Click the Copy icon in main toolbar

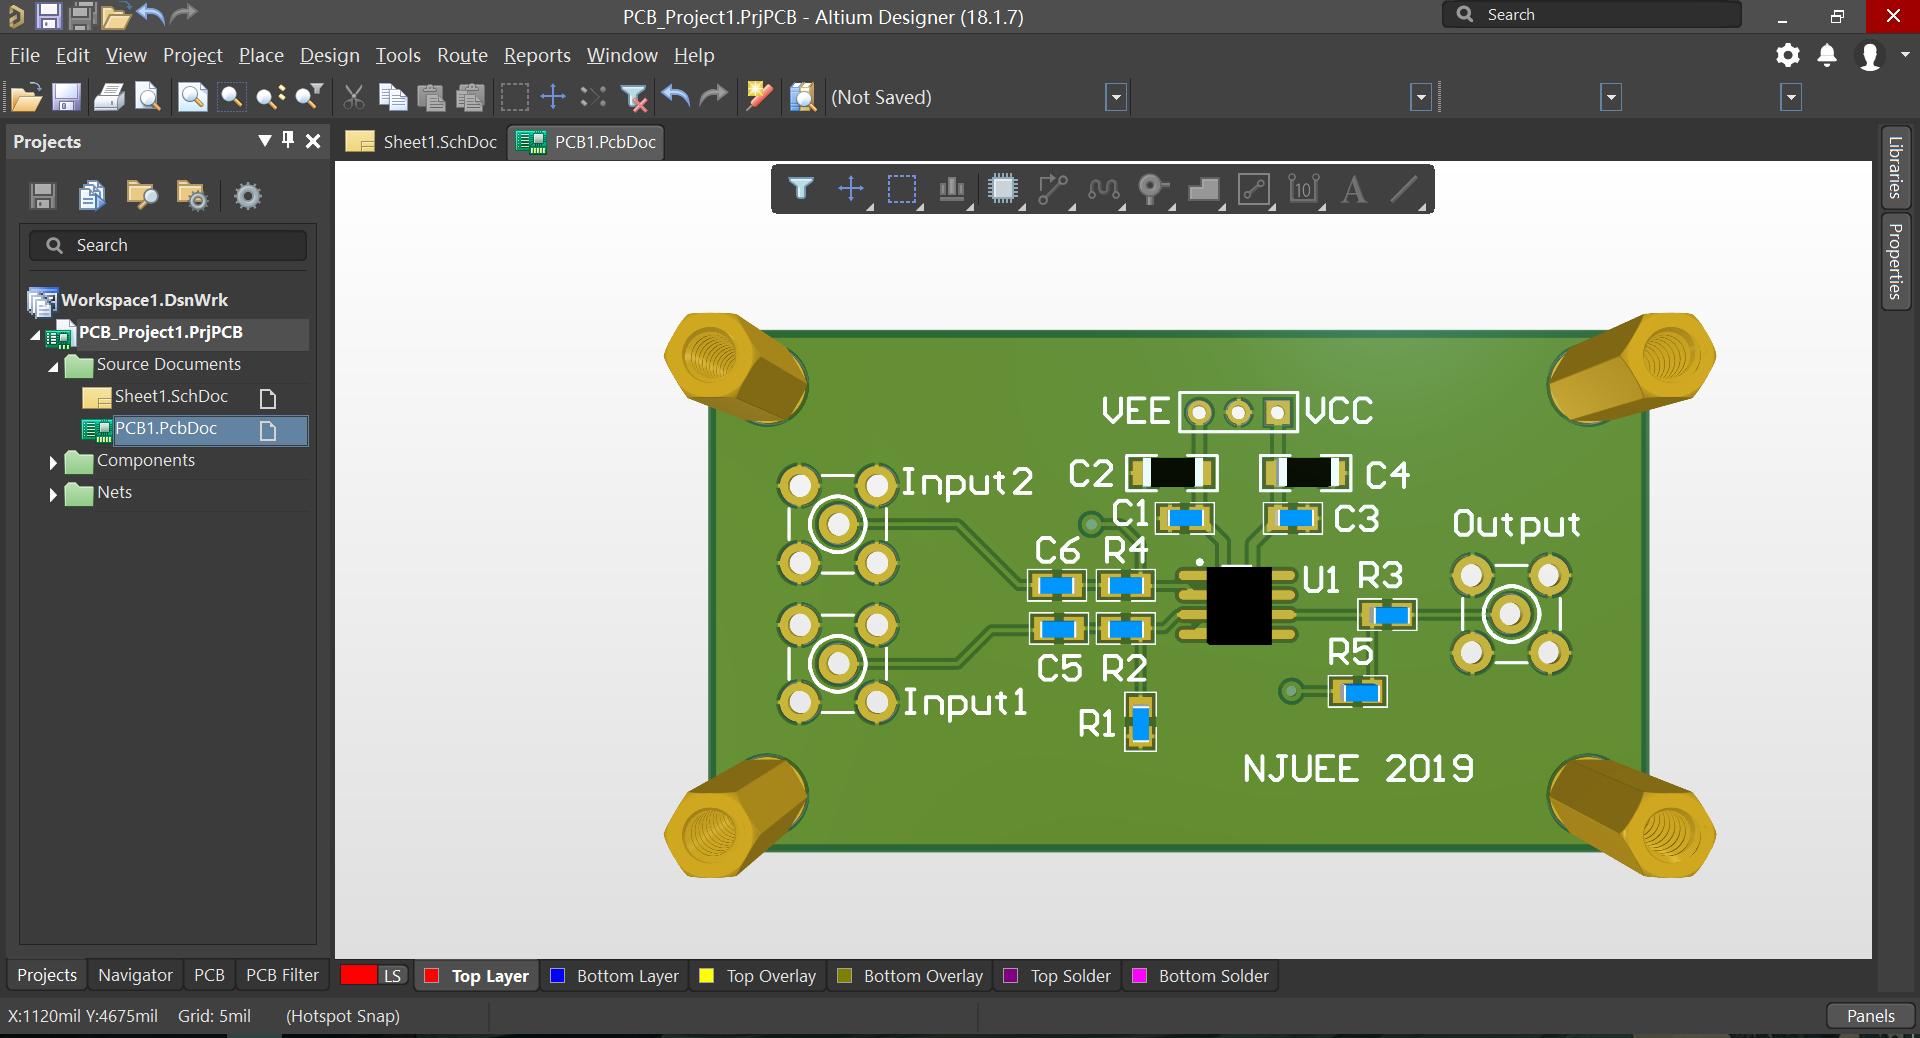click(392, 97)
